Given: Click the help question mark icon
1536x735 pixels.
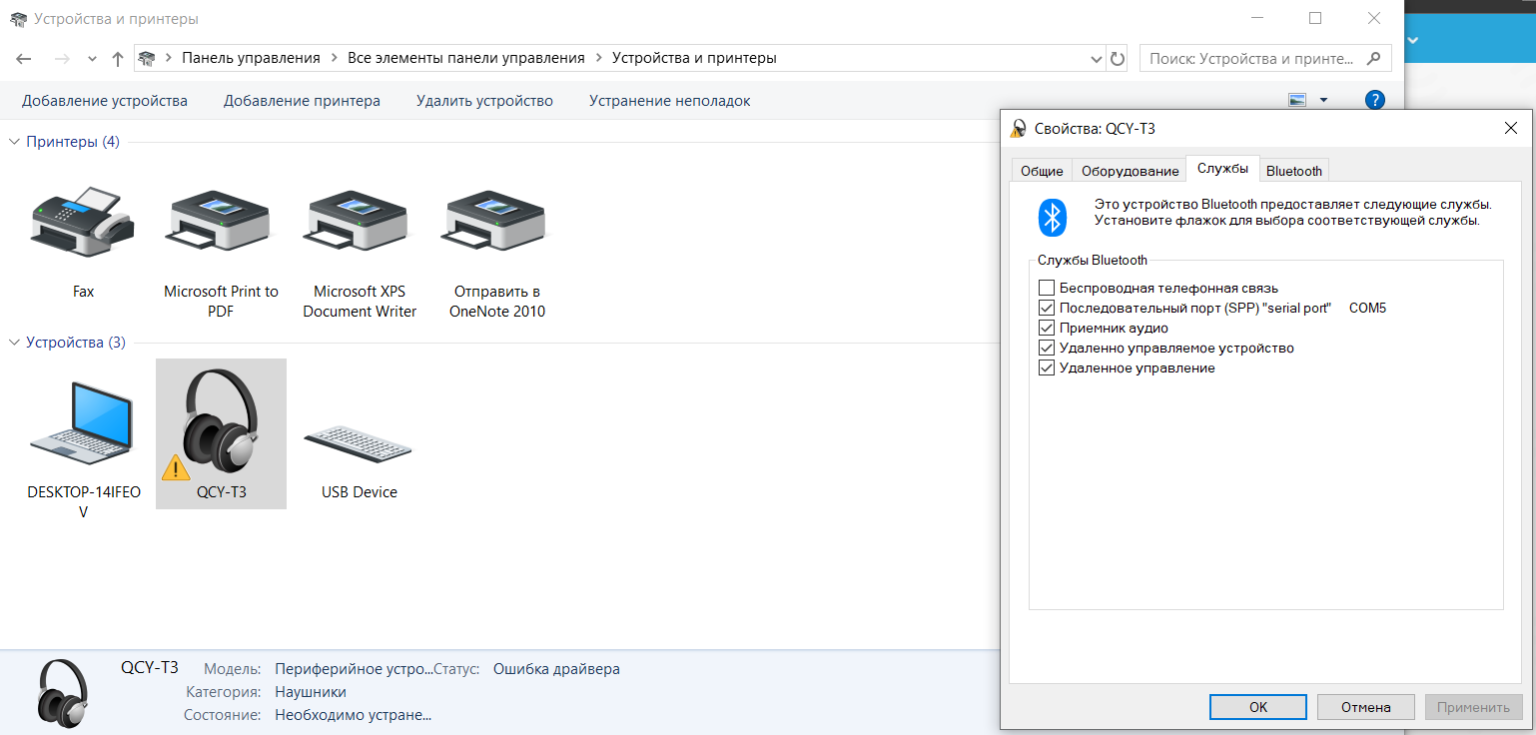Looking at the screenshot, I should point(1375,100).
